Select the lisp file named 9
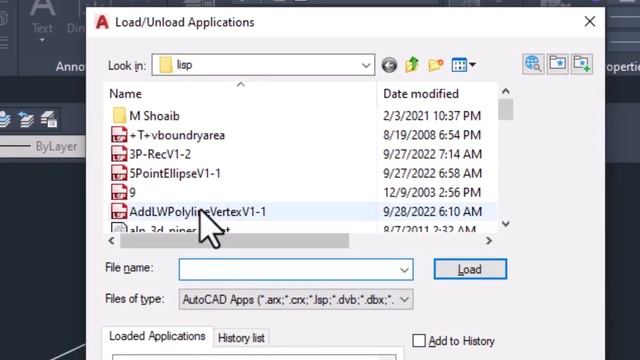This screenshot has height=360, width=640. (x=132, y=193)
